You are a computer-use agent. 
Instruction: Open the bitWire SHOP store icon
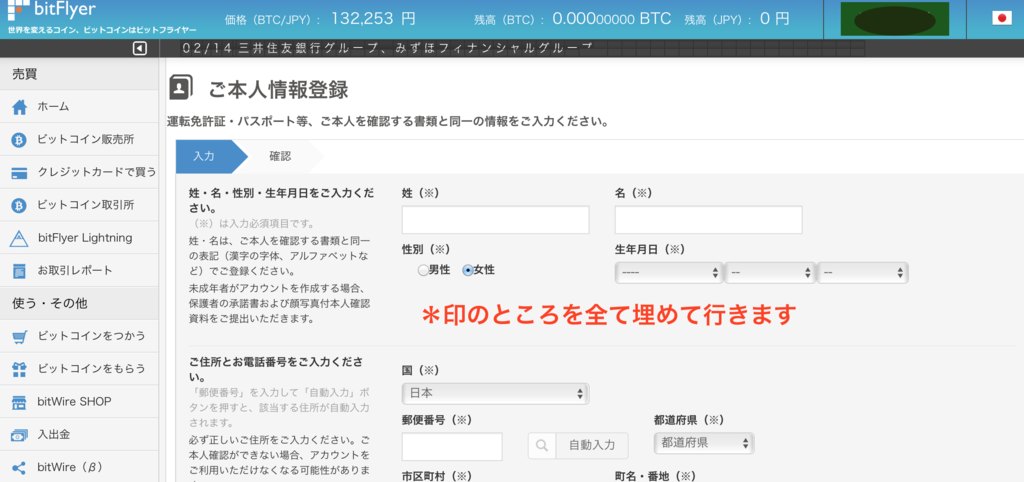[x=20, y=402]
